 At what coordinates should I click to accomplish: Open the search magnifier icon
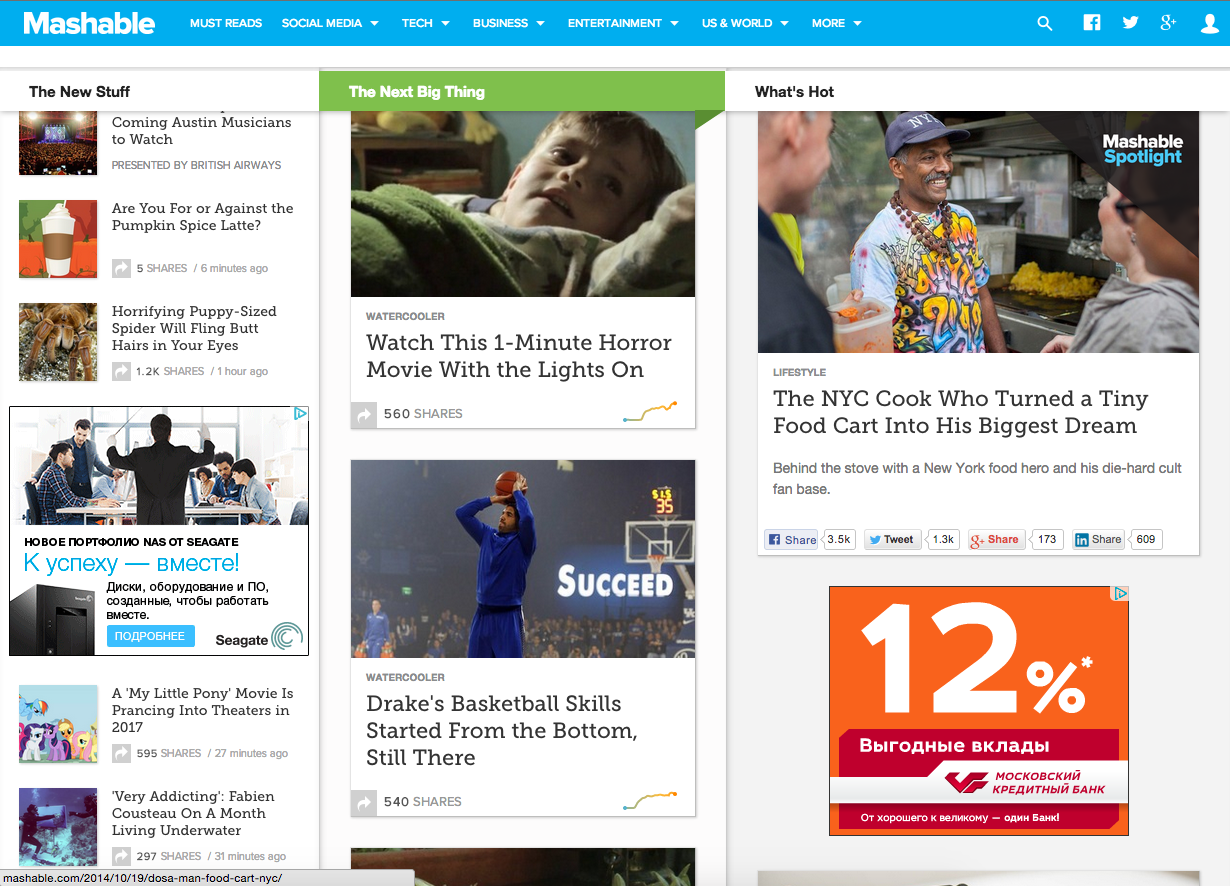click(x=1045, y=23)
